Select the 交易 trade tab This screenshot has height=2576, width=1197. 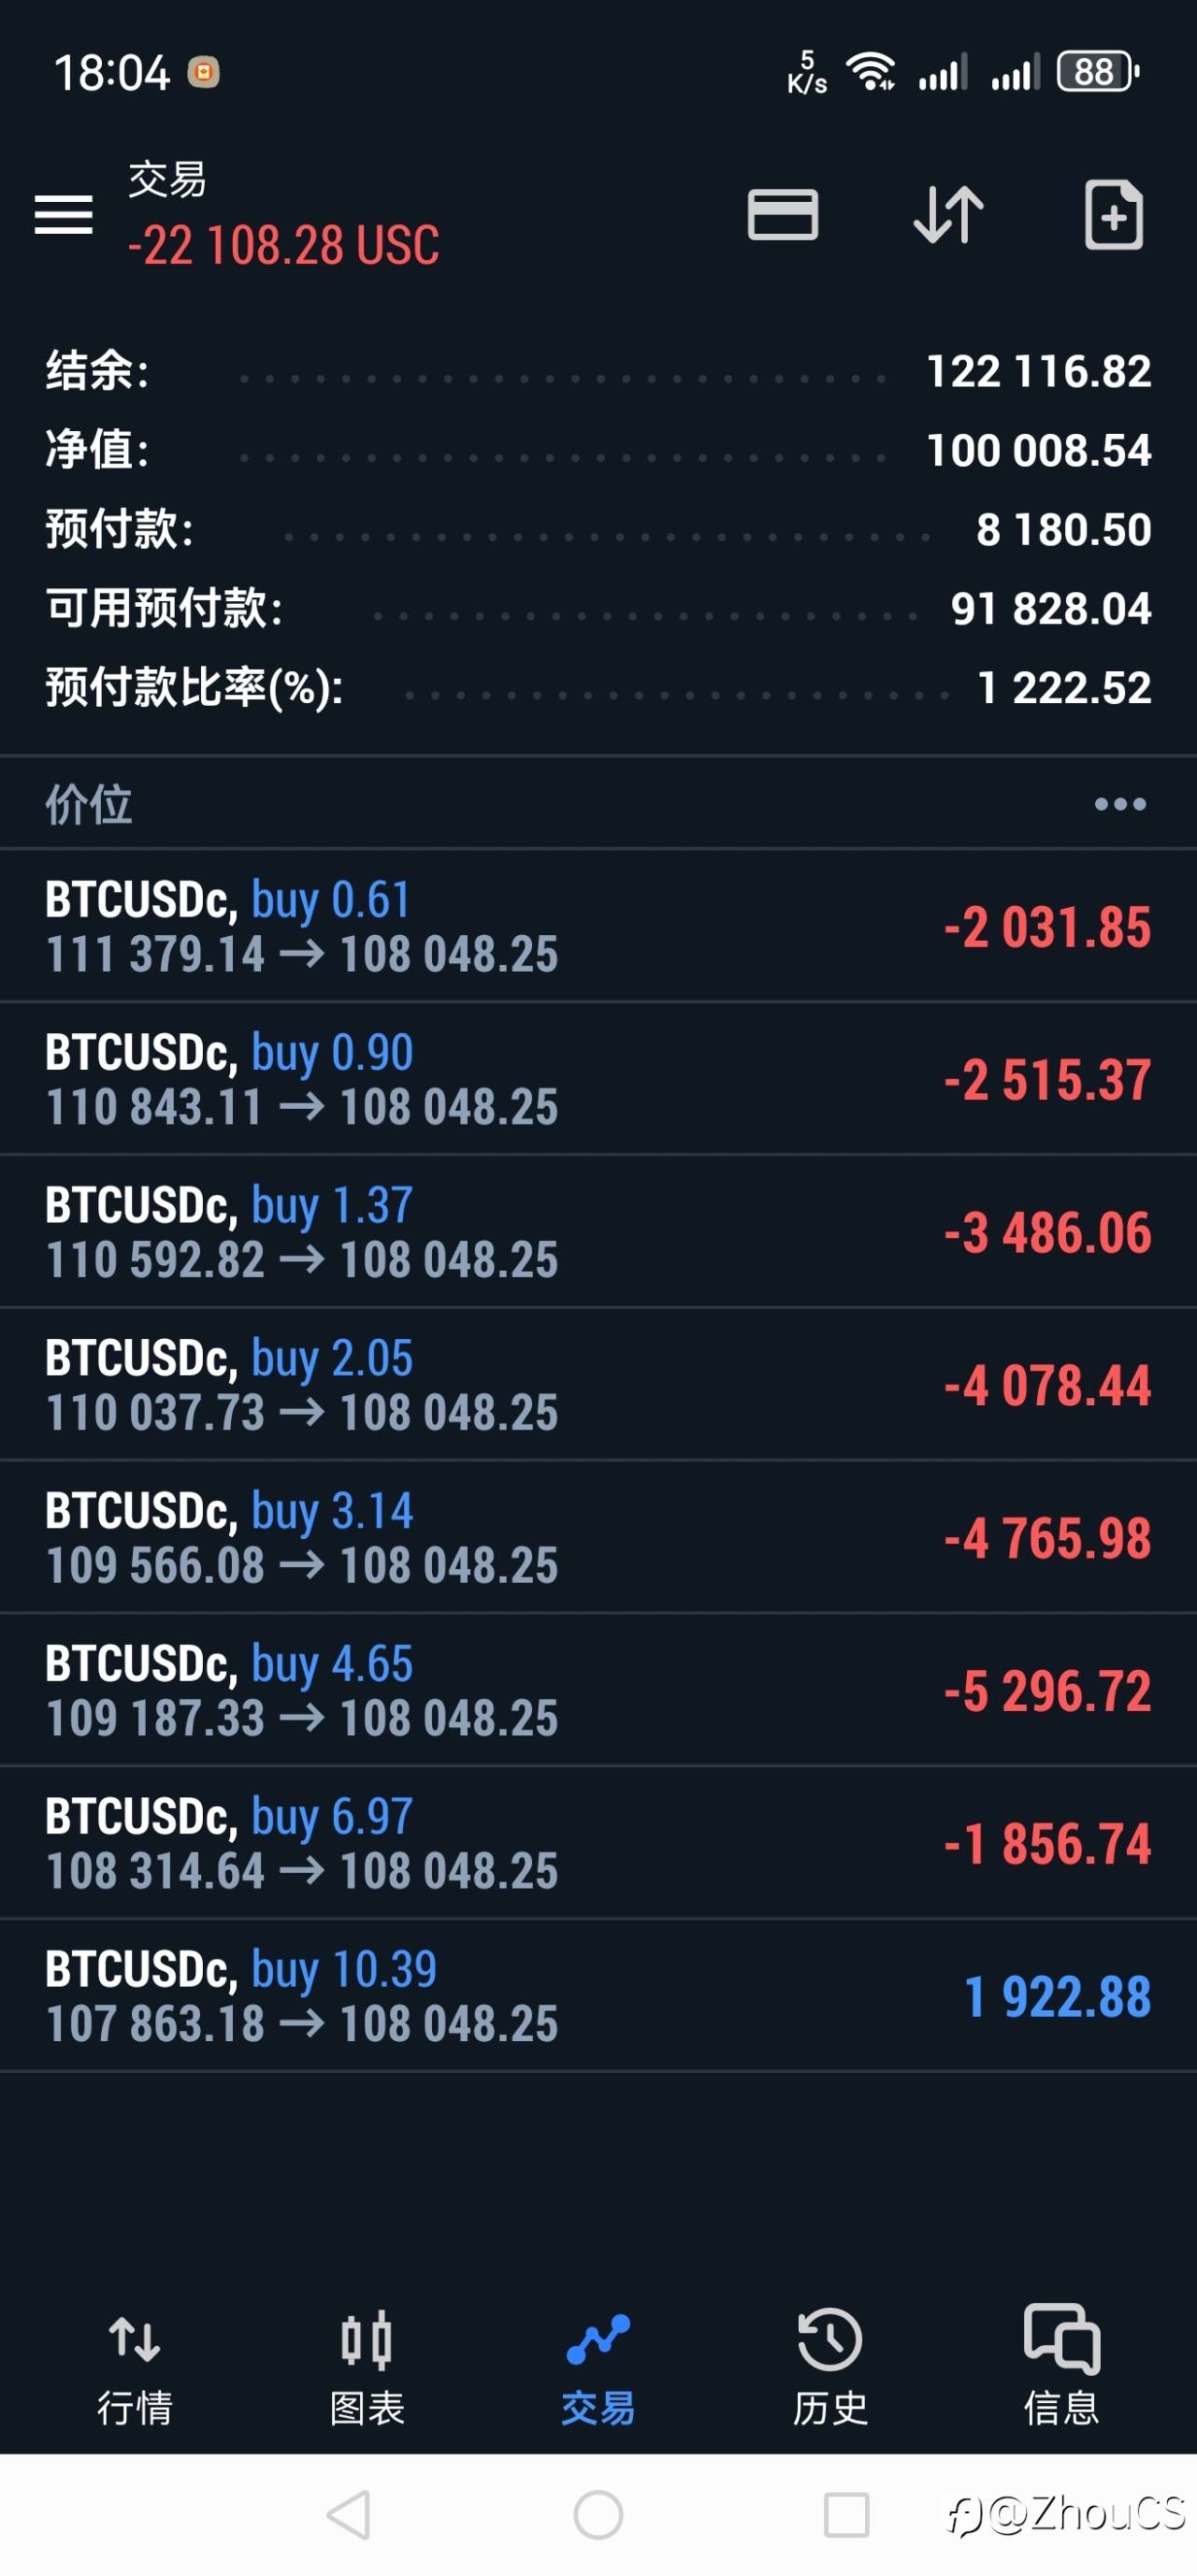(x=598, y=2366)
